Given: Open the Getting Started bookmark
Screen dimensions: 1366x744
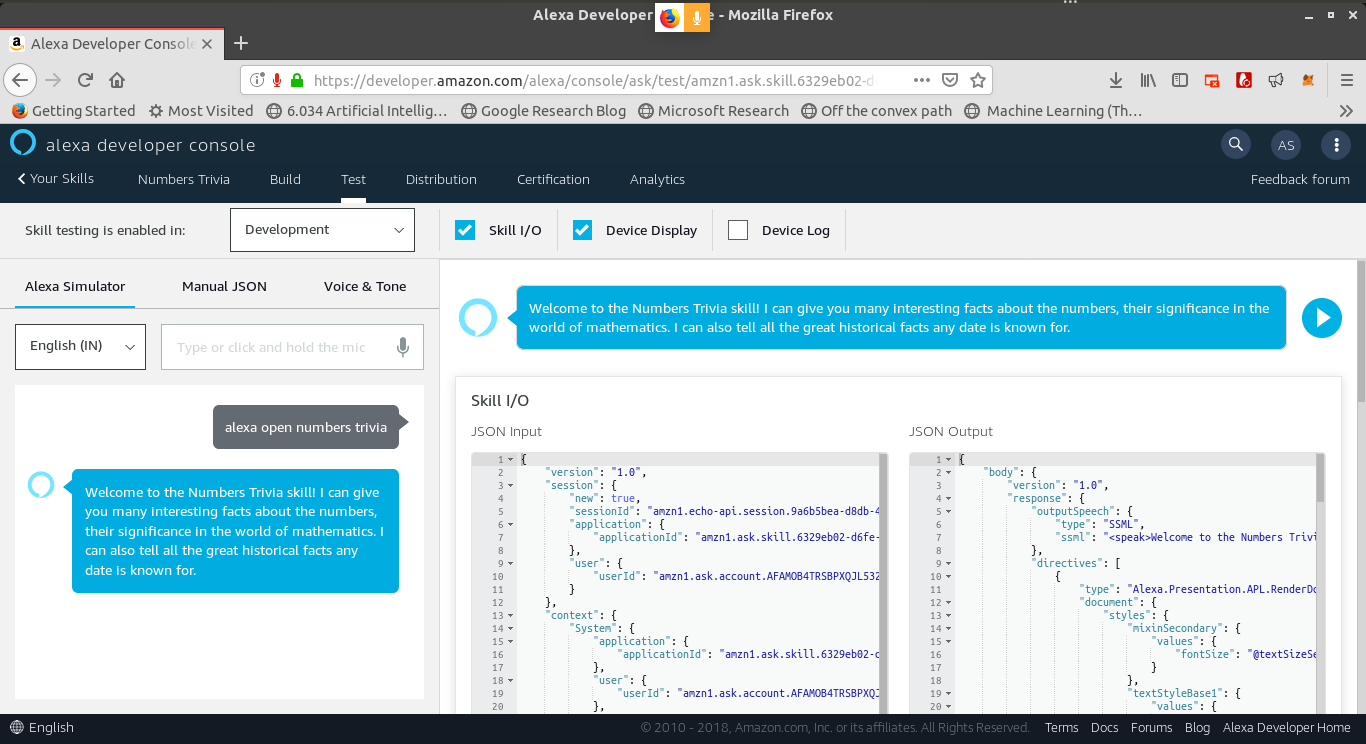Looking at the screenshot, I should (73, 111).
